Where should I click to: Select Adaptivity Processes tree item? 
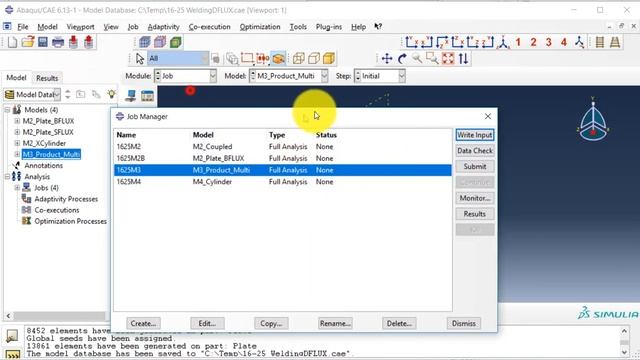pyautogui.click(x=66, y=199)
